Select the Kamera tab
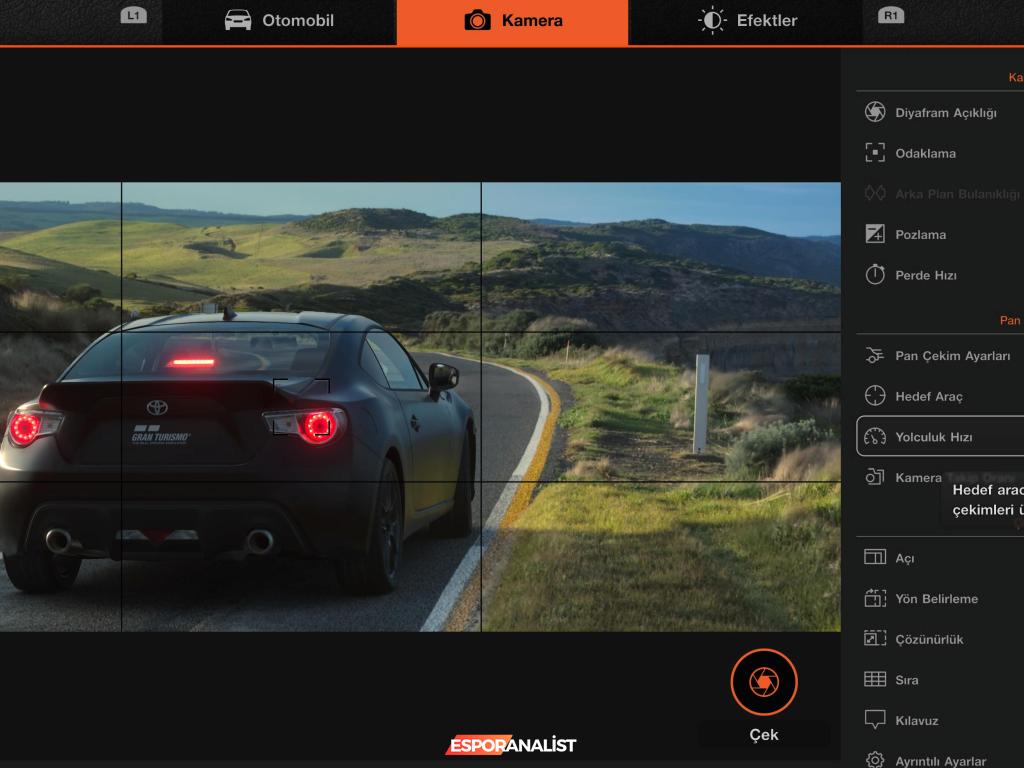The image size is (1024, 768). pyautogui.click(x=513, y=21)
